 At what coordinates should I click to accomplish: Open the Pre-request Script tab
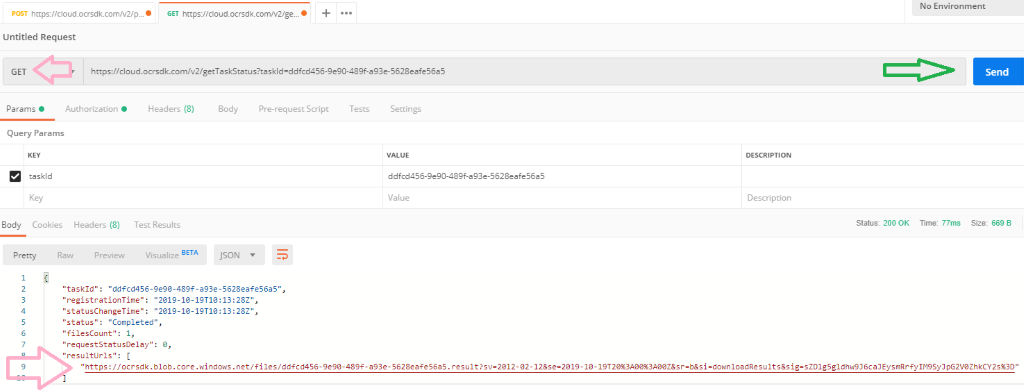[x=293, y=109]
